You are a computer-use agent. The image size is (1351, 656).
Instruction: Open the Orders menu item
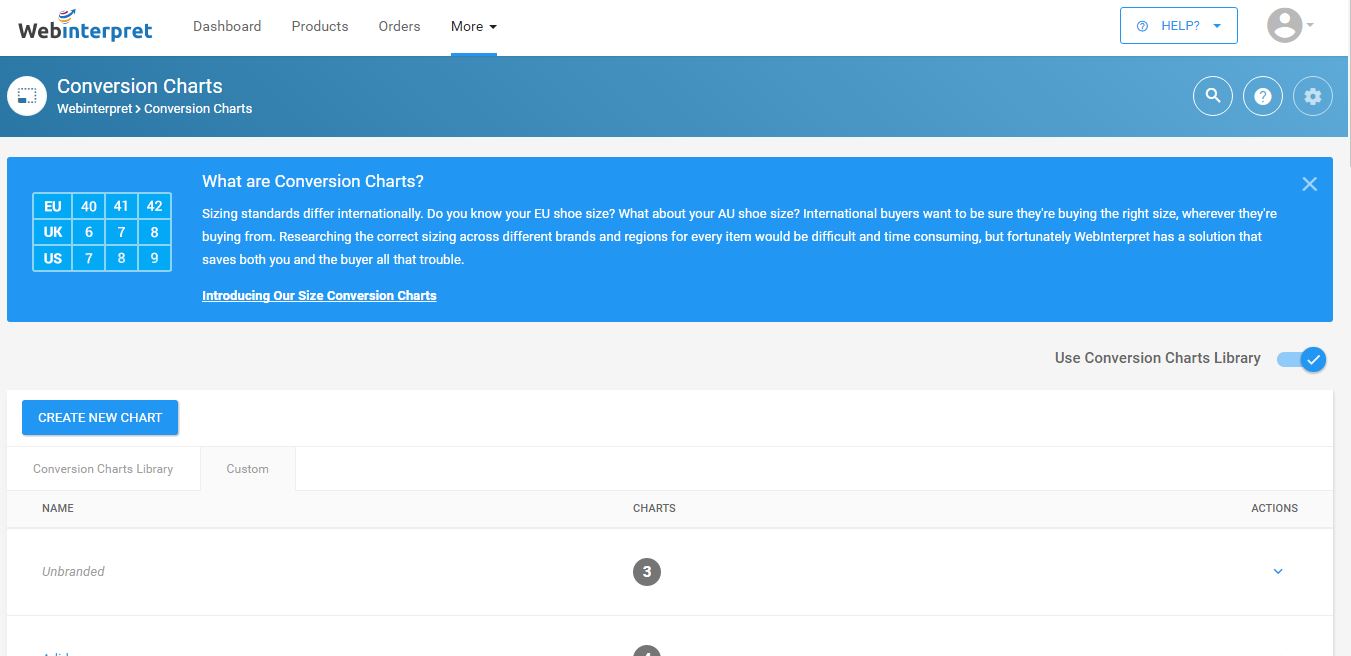pyautogui.click(x=399, y=27)
